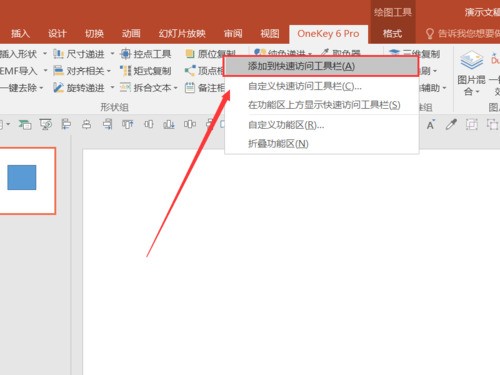
Task: Click the align right icon in toolbar
Action: coord(107,125)
